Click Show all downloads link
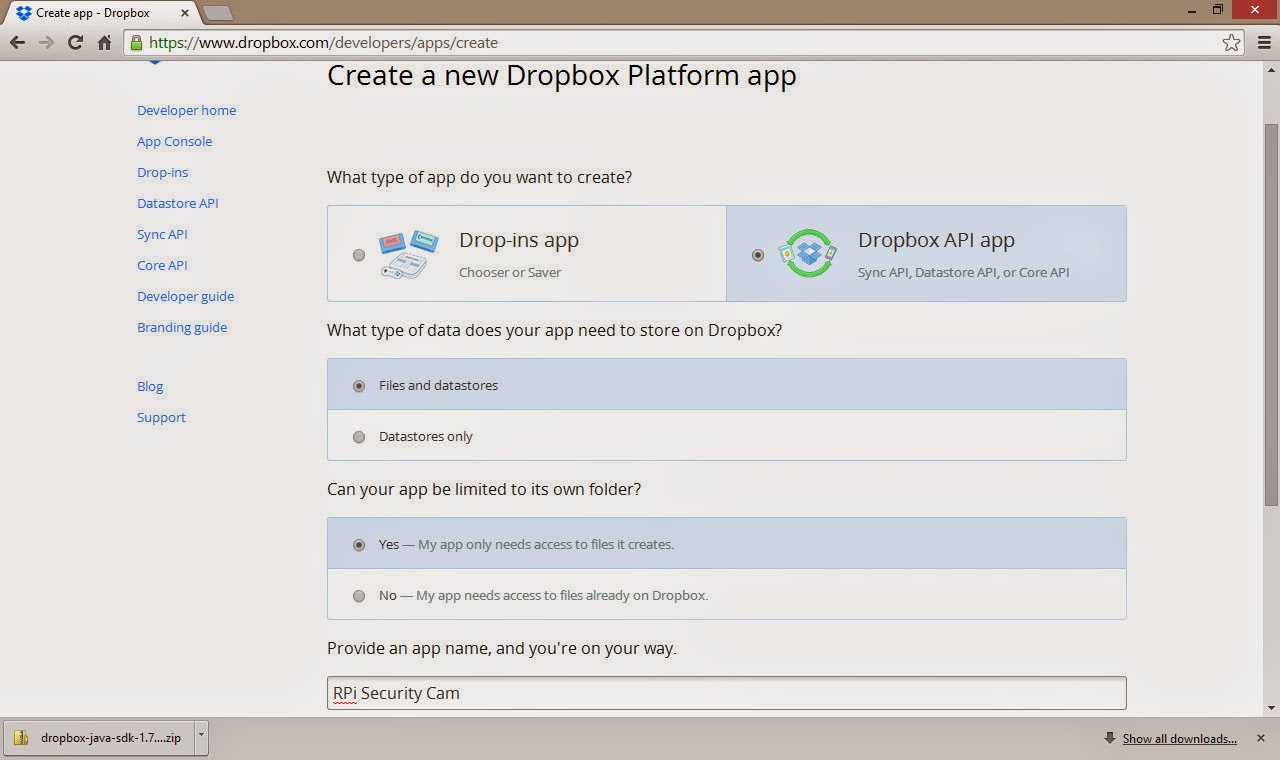This screenshot has width=1280, height=760. (x=1180, y=738)
